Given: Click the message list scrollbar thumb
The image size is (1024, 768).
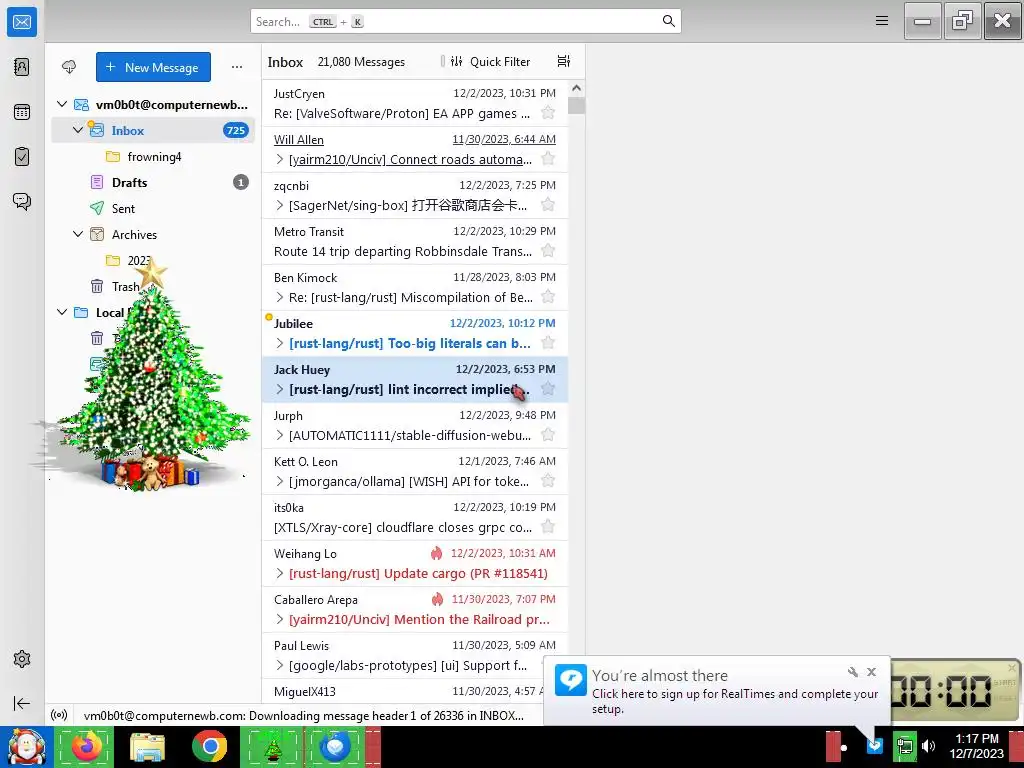Looking at the screenshot, I should pyautogui.click(x=576, y=105).
